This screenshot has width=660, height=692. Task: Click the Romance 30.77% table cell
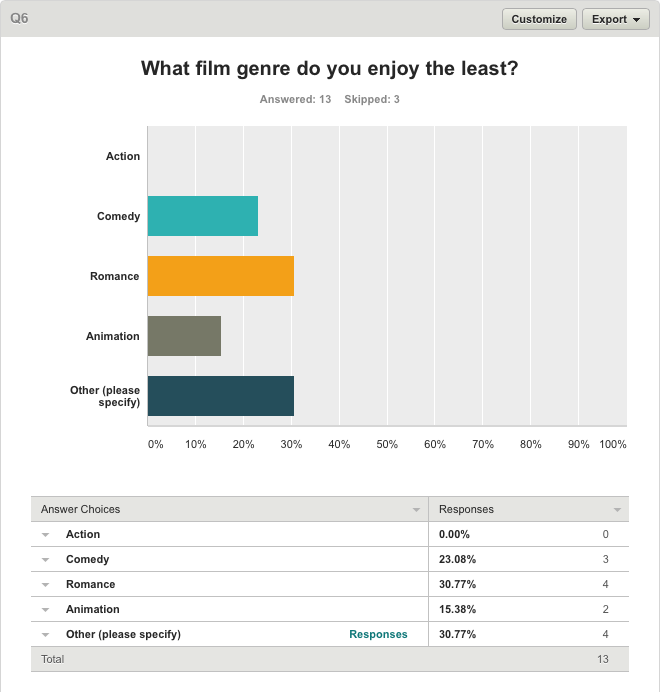point(457,584)
